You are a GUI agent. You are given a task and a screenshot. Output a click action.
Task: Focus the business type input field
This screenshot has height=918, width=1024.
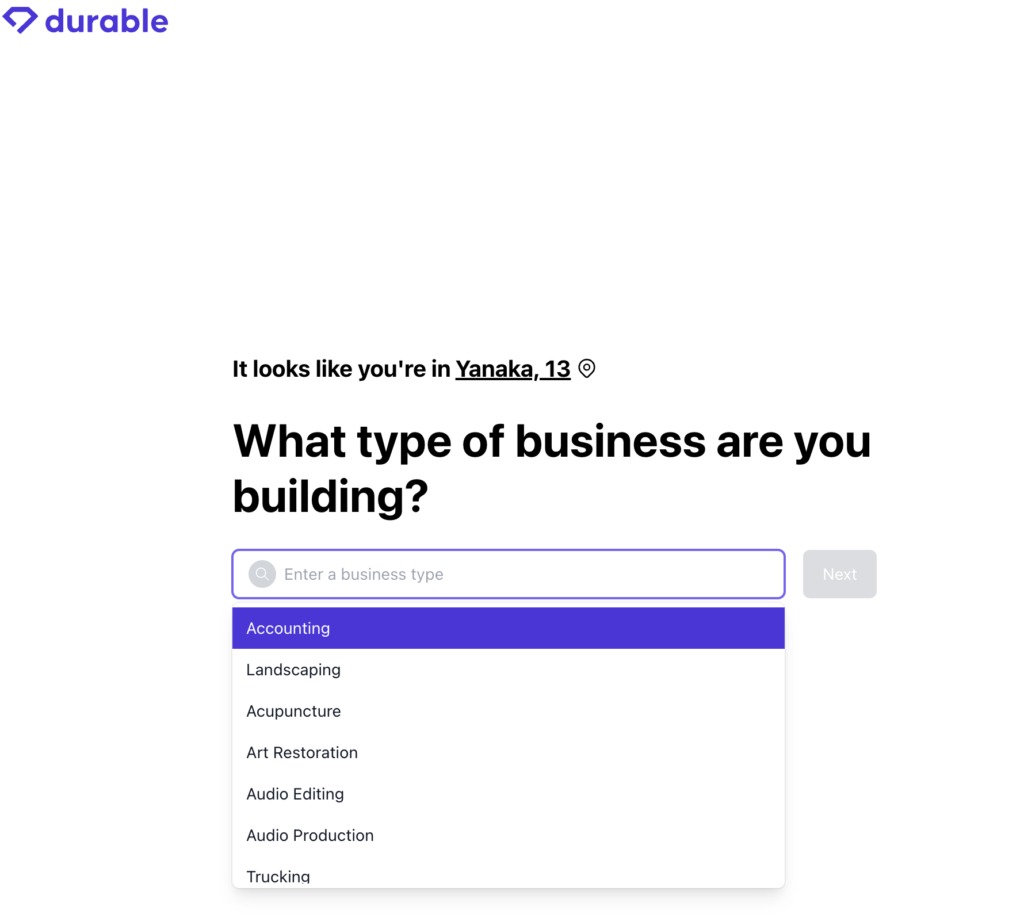pos(520,574)
